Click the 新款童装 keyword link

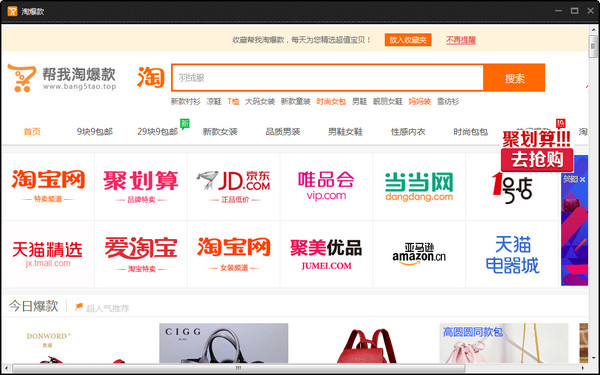pos(295,101)
